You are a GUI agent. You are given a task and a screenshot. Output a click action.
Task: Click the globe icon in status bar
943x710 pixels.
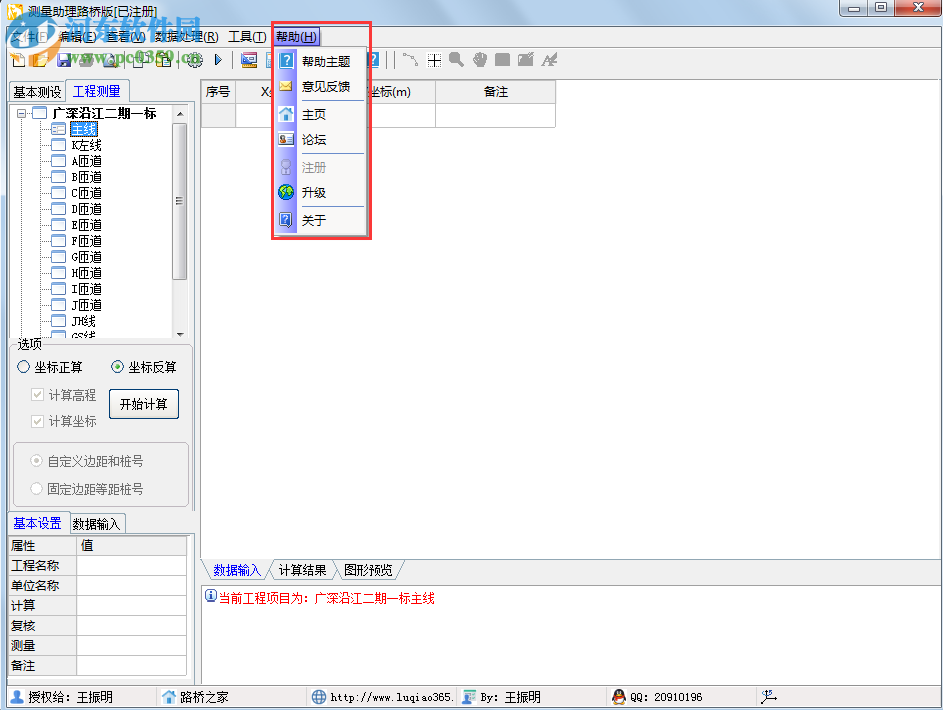(319, 697)
